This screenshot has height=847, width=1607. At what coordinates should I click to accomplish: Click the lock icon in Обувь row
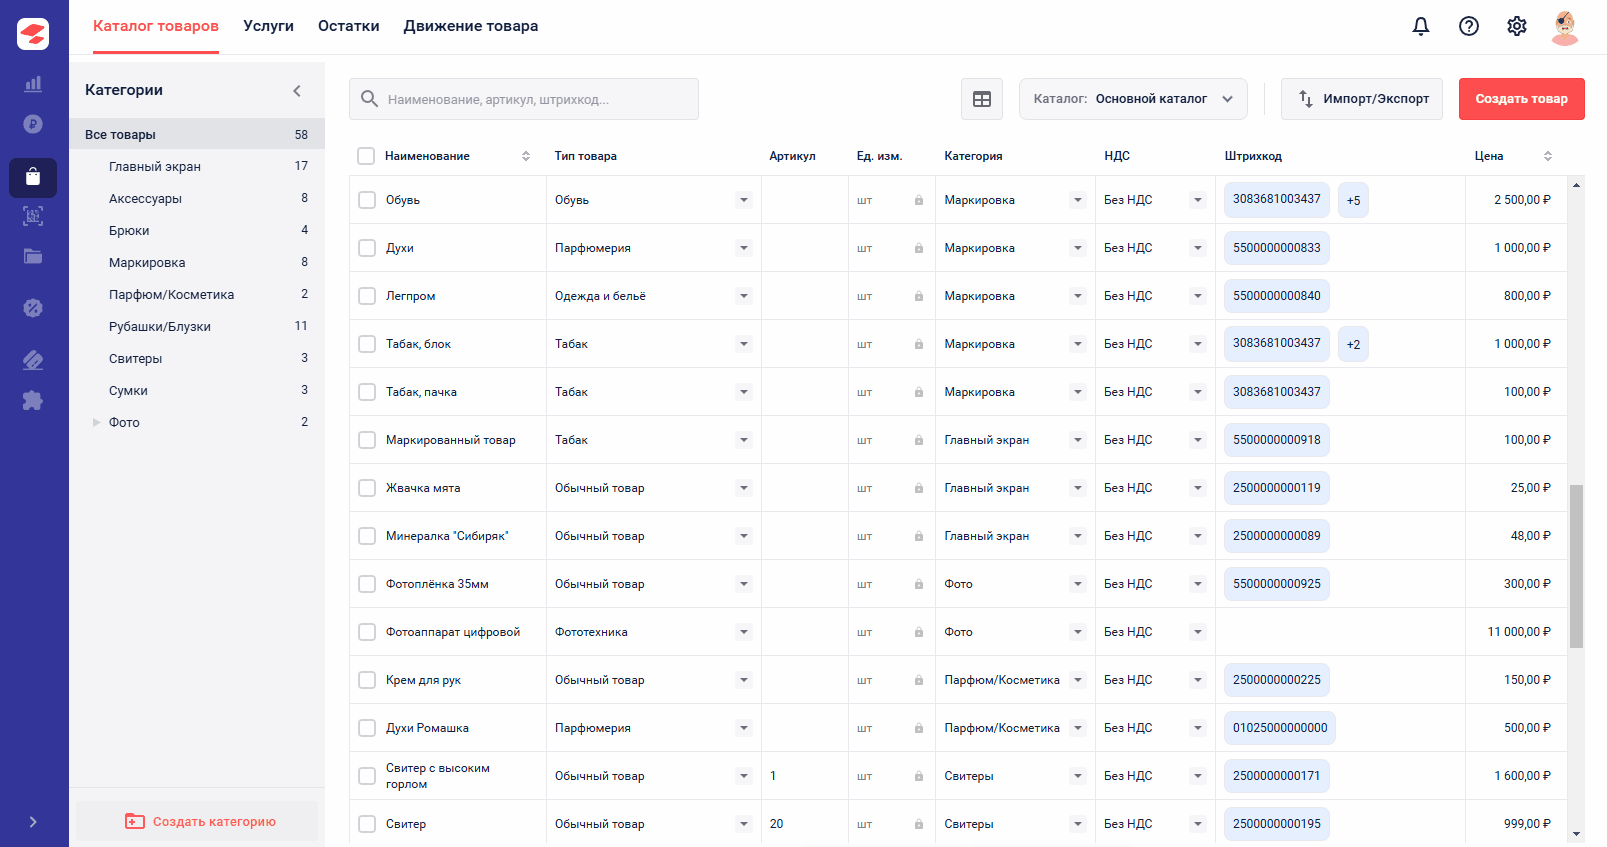[x=918, y=200]
